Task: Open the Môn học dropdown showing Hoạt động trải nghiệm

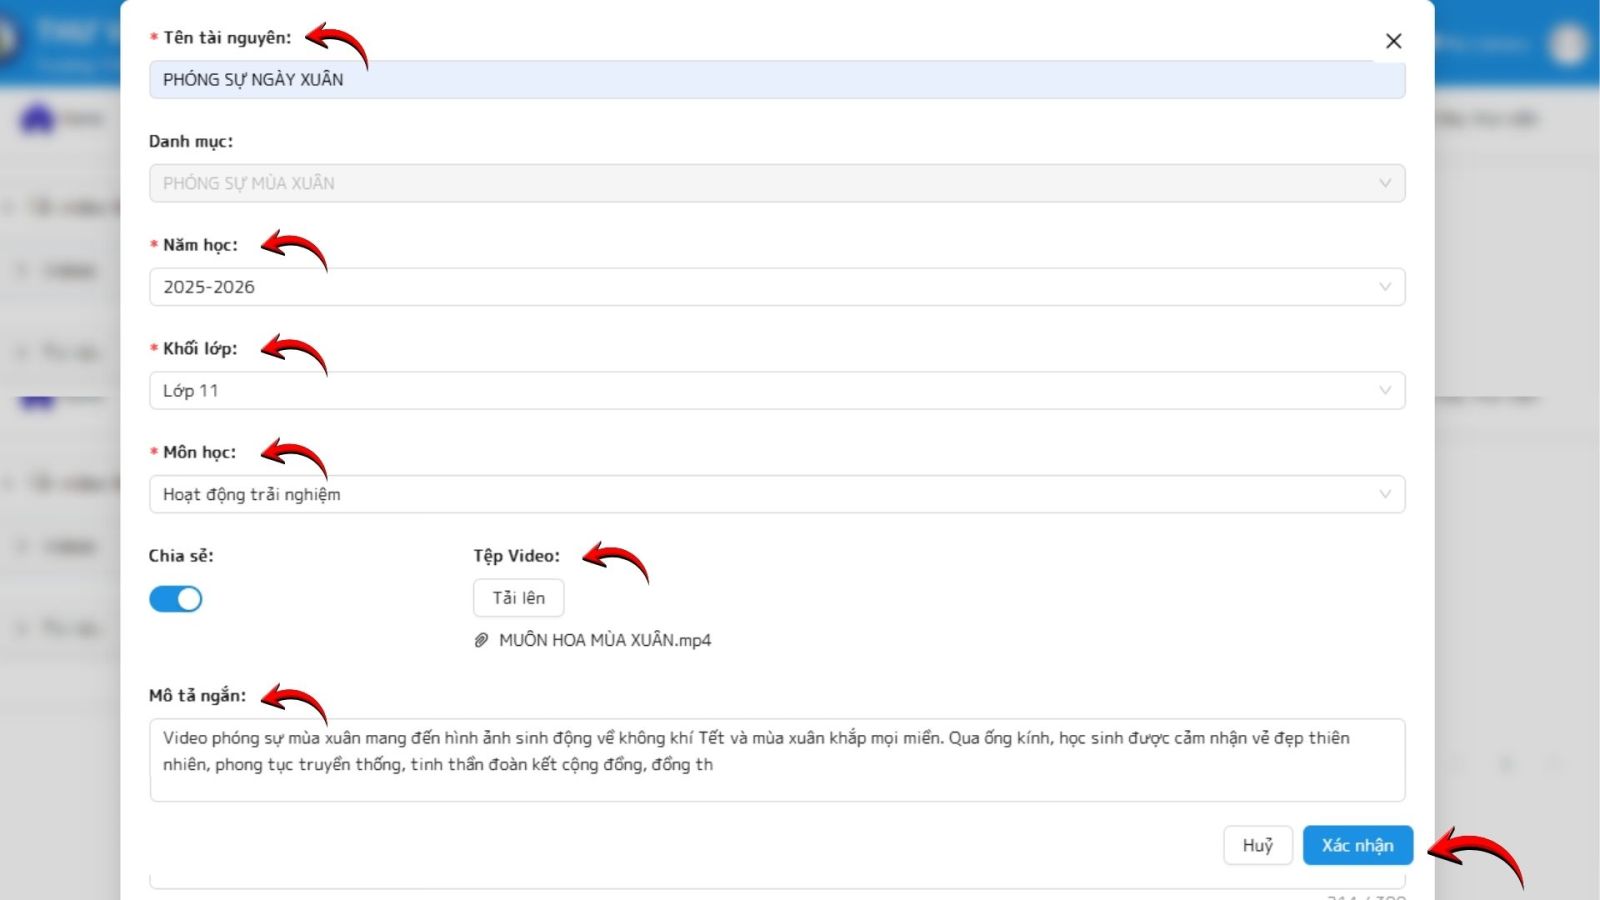Action: (x=760, y=494)
